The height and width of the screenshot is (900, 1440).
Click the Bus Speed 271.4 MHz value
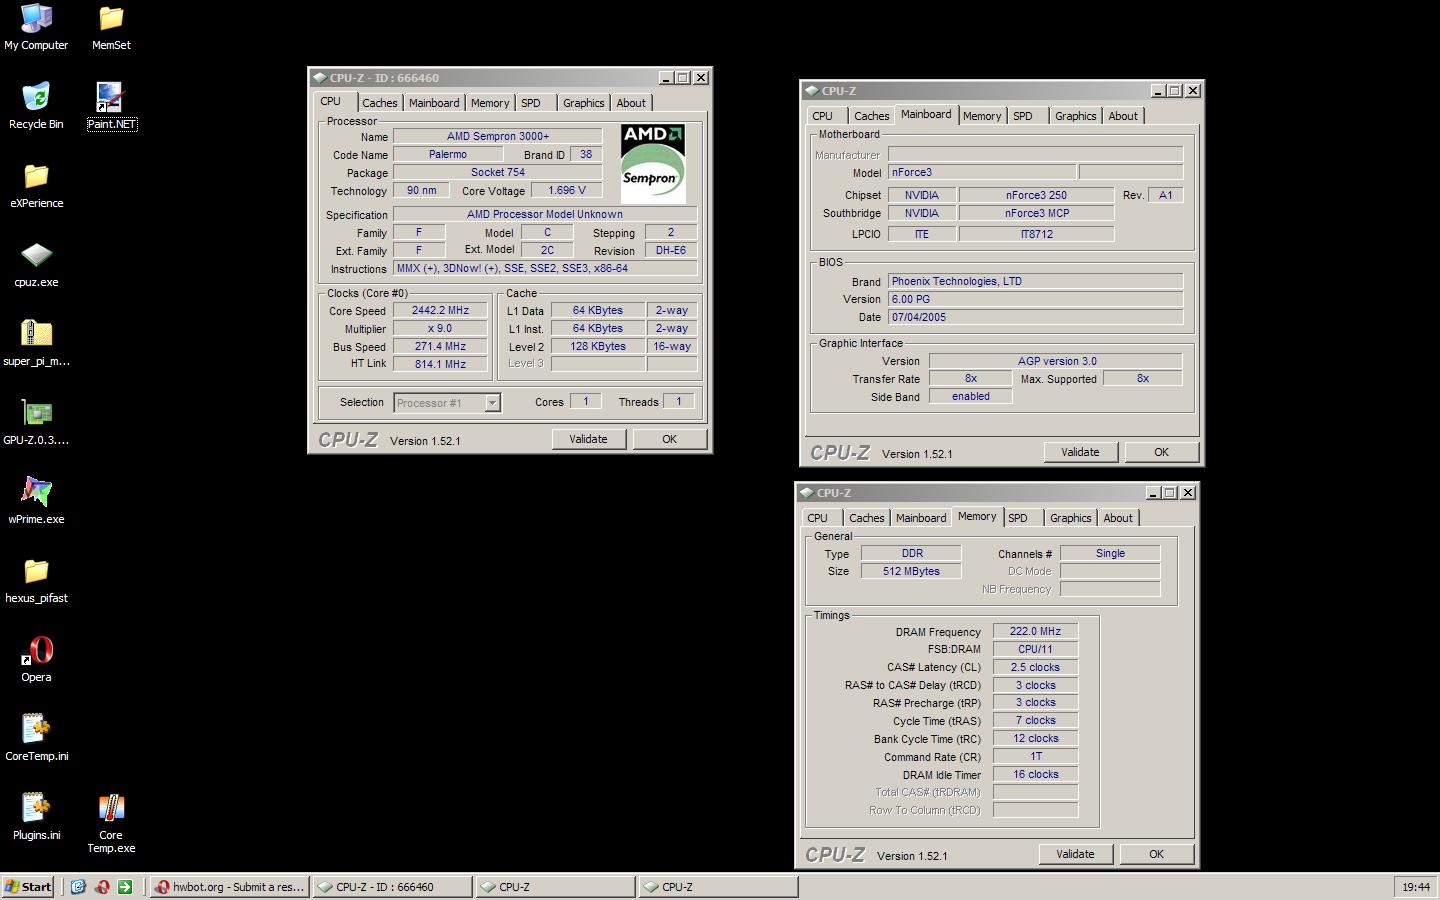tap(441, 346)
